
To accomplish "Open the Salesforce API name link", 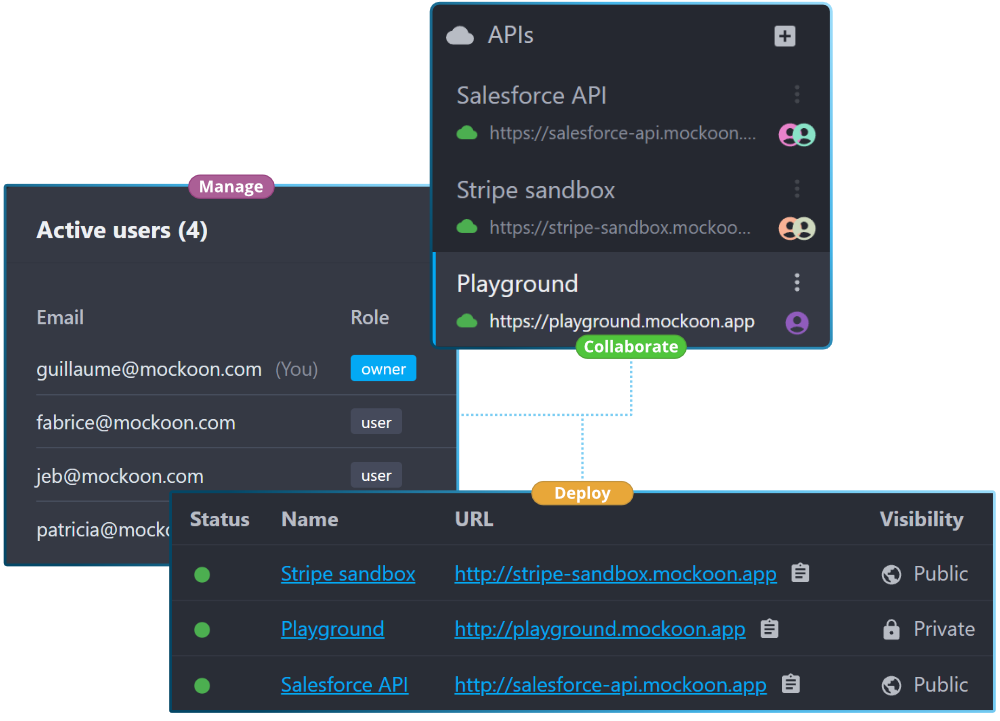I will click(344, 685).
